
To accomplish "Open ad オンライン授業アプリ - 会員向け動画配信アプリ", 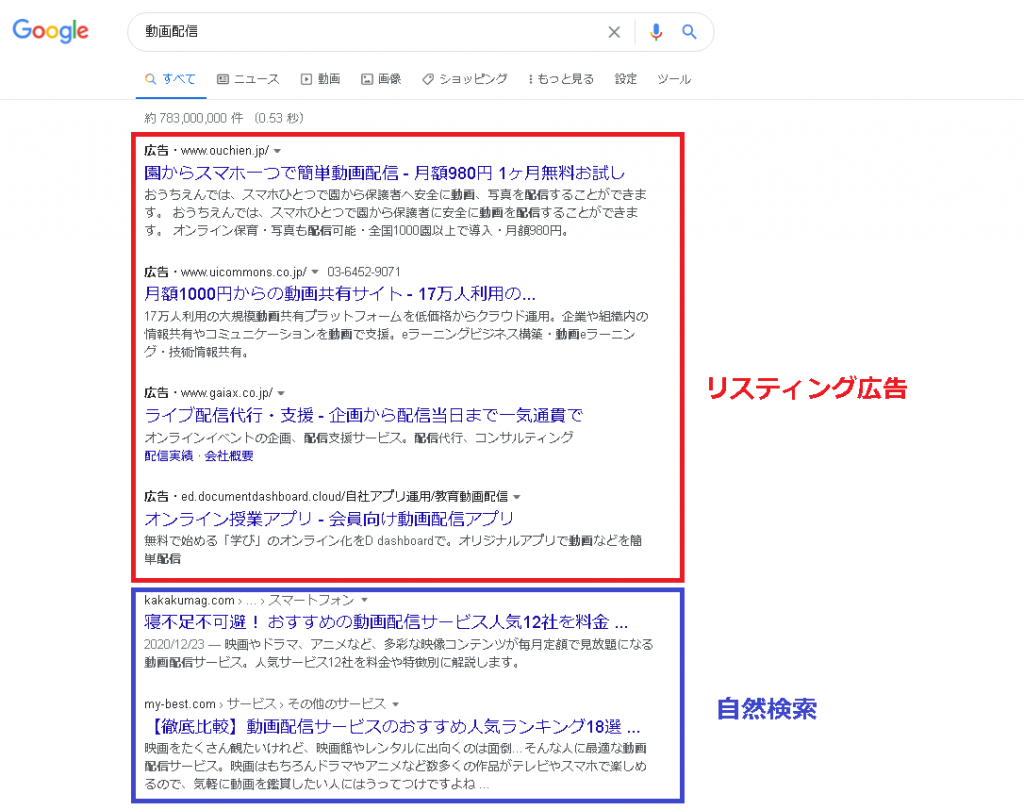I will click(x=329, y=519).
